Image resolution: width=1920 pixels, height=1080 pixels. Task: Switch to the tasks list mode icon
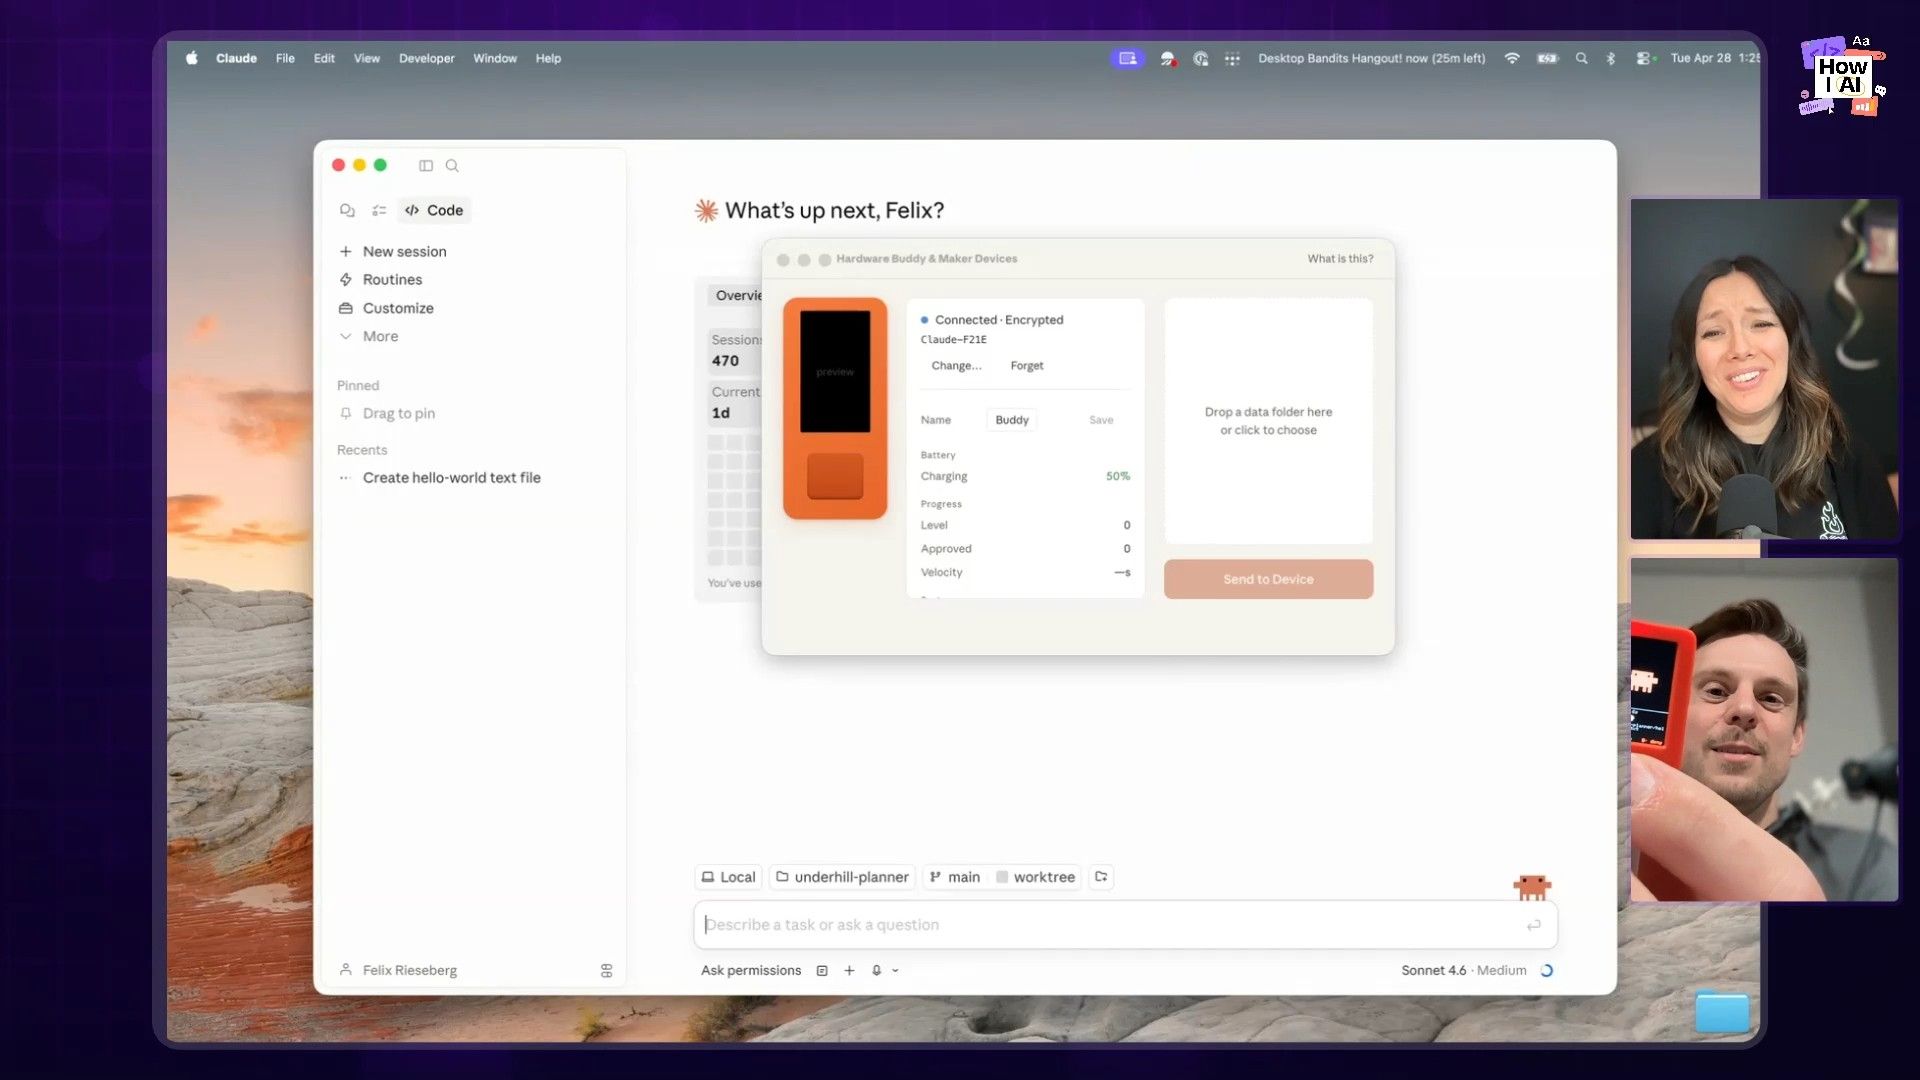coord(379,210)
